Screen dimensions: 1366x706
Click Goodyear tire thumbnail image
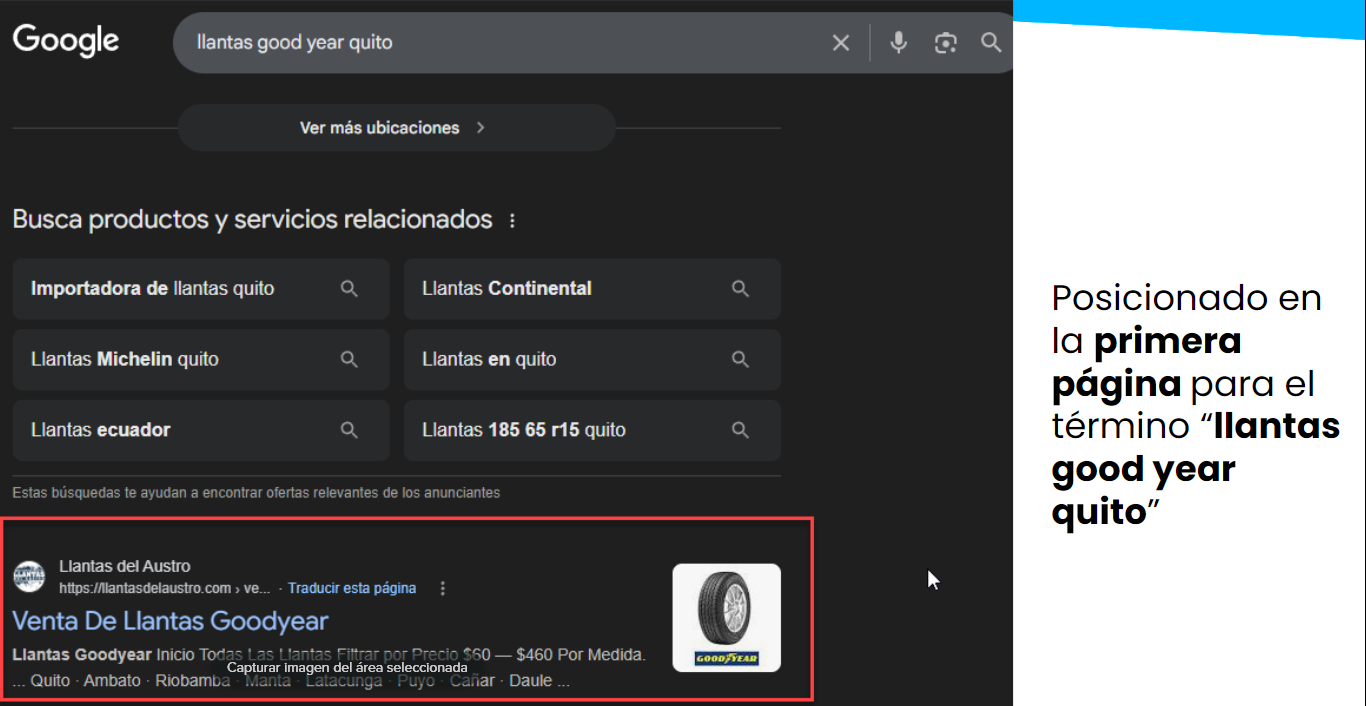point(727,618)
